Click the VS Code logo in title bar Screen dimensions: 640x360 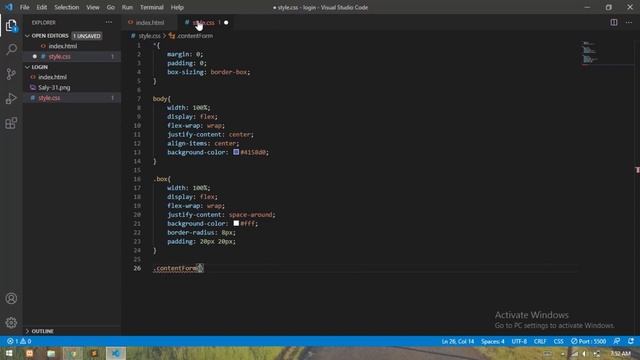[9, 7]
